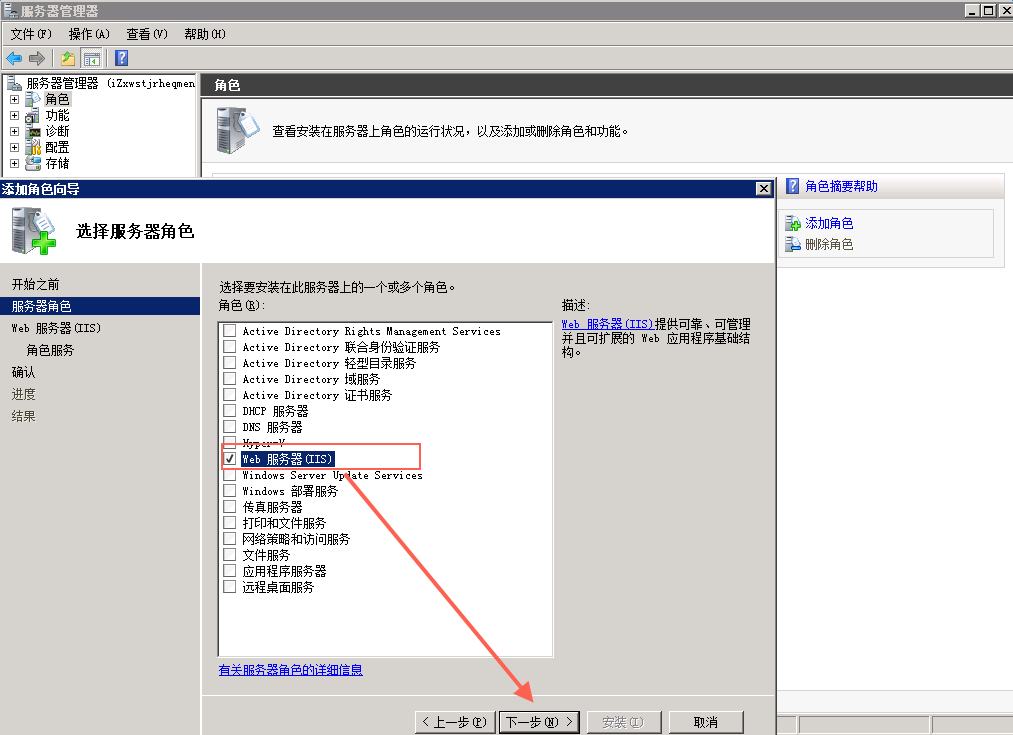Check the DNS 服务器 role checkbox
This screenshot has width=1013, height=735.
pyautogui.click(x=230, y=427)
